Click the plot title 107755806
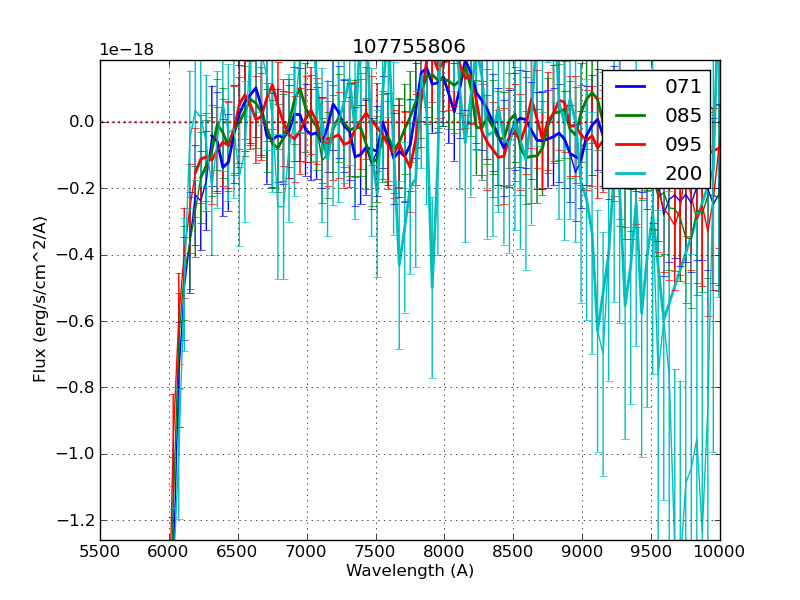This screenshot has width=800, height=600. tap(409, 47)
